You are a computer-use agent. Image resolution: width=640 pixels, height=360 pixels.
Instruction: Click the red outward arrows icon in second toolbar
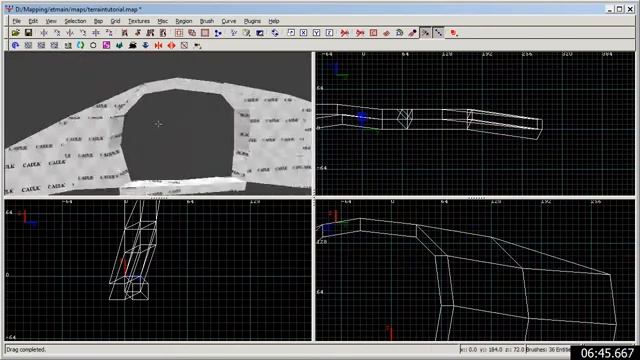171,45
